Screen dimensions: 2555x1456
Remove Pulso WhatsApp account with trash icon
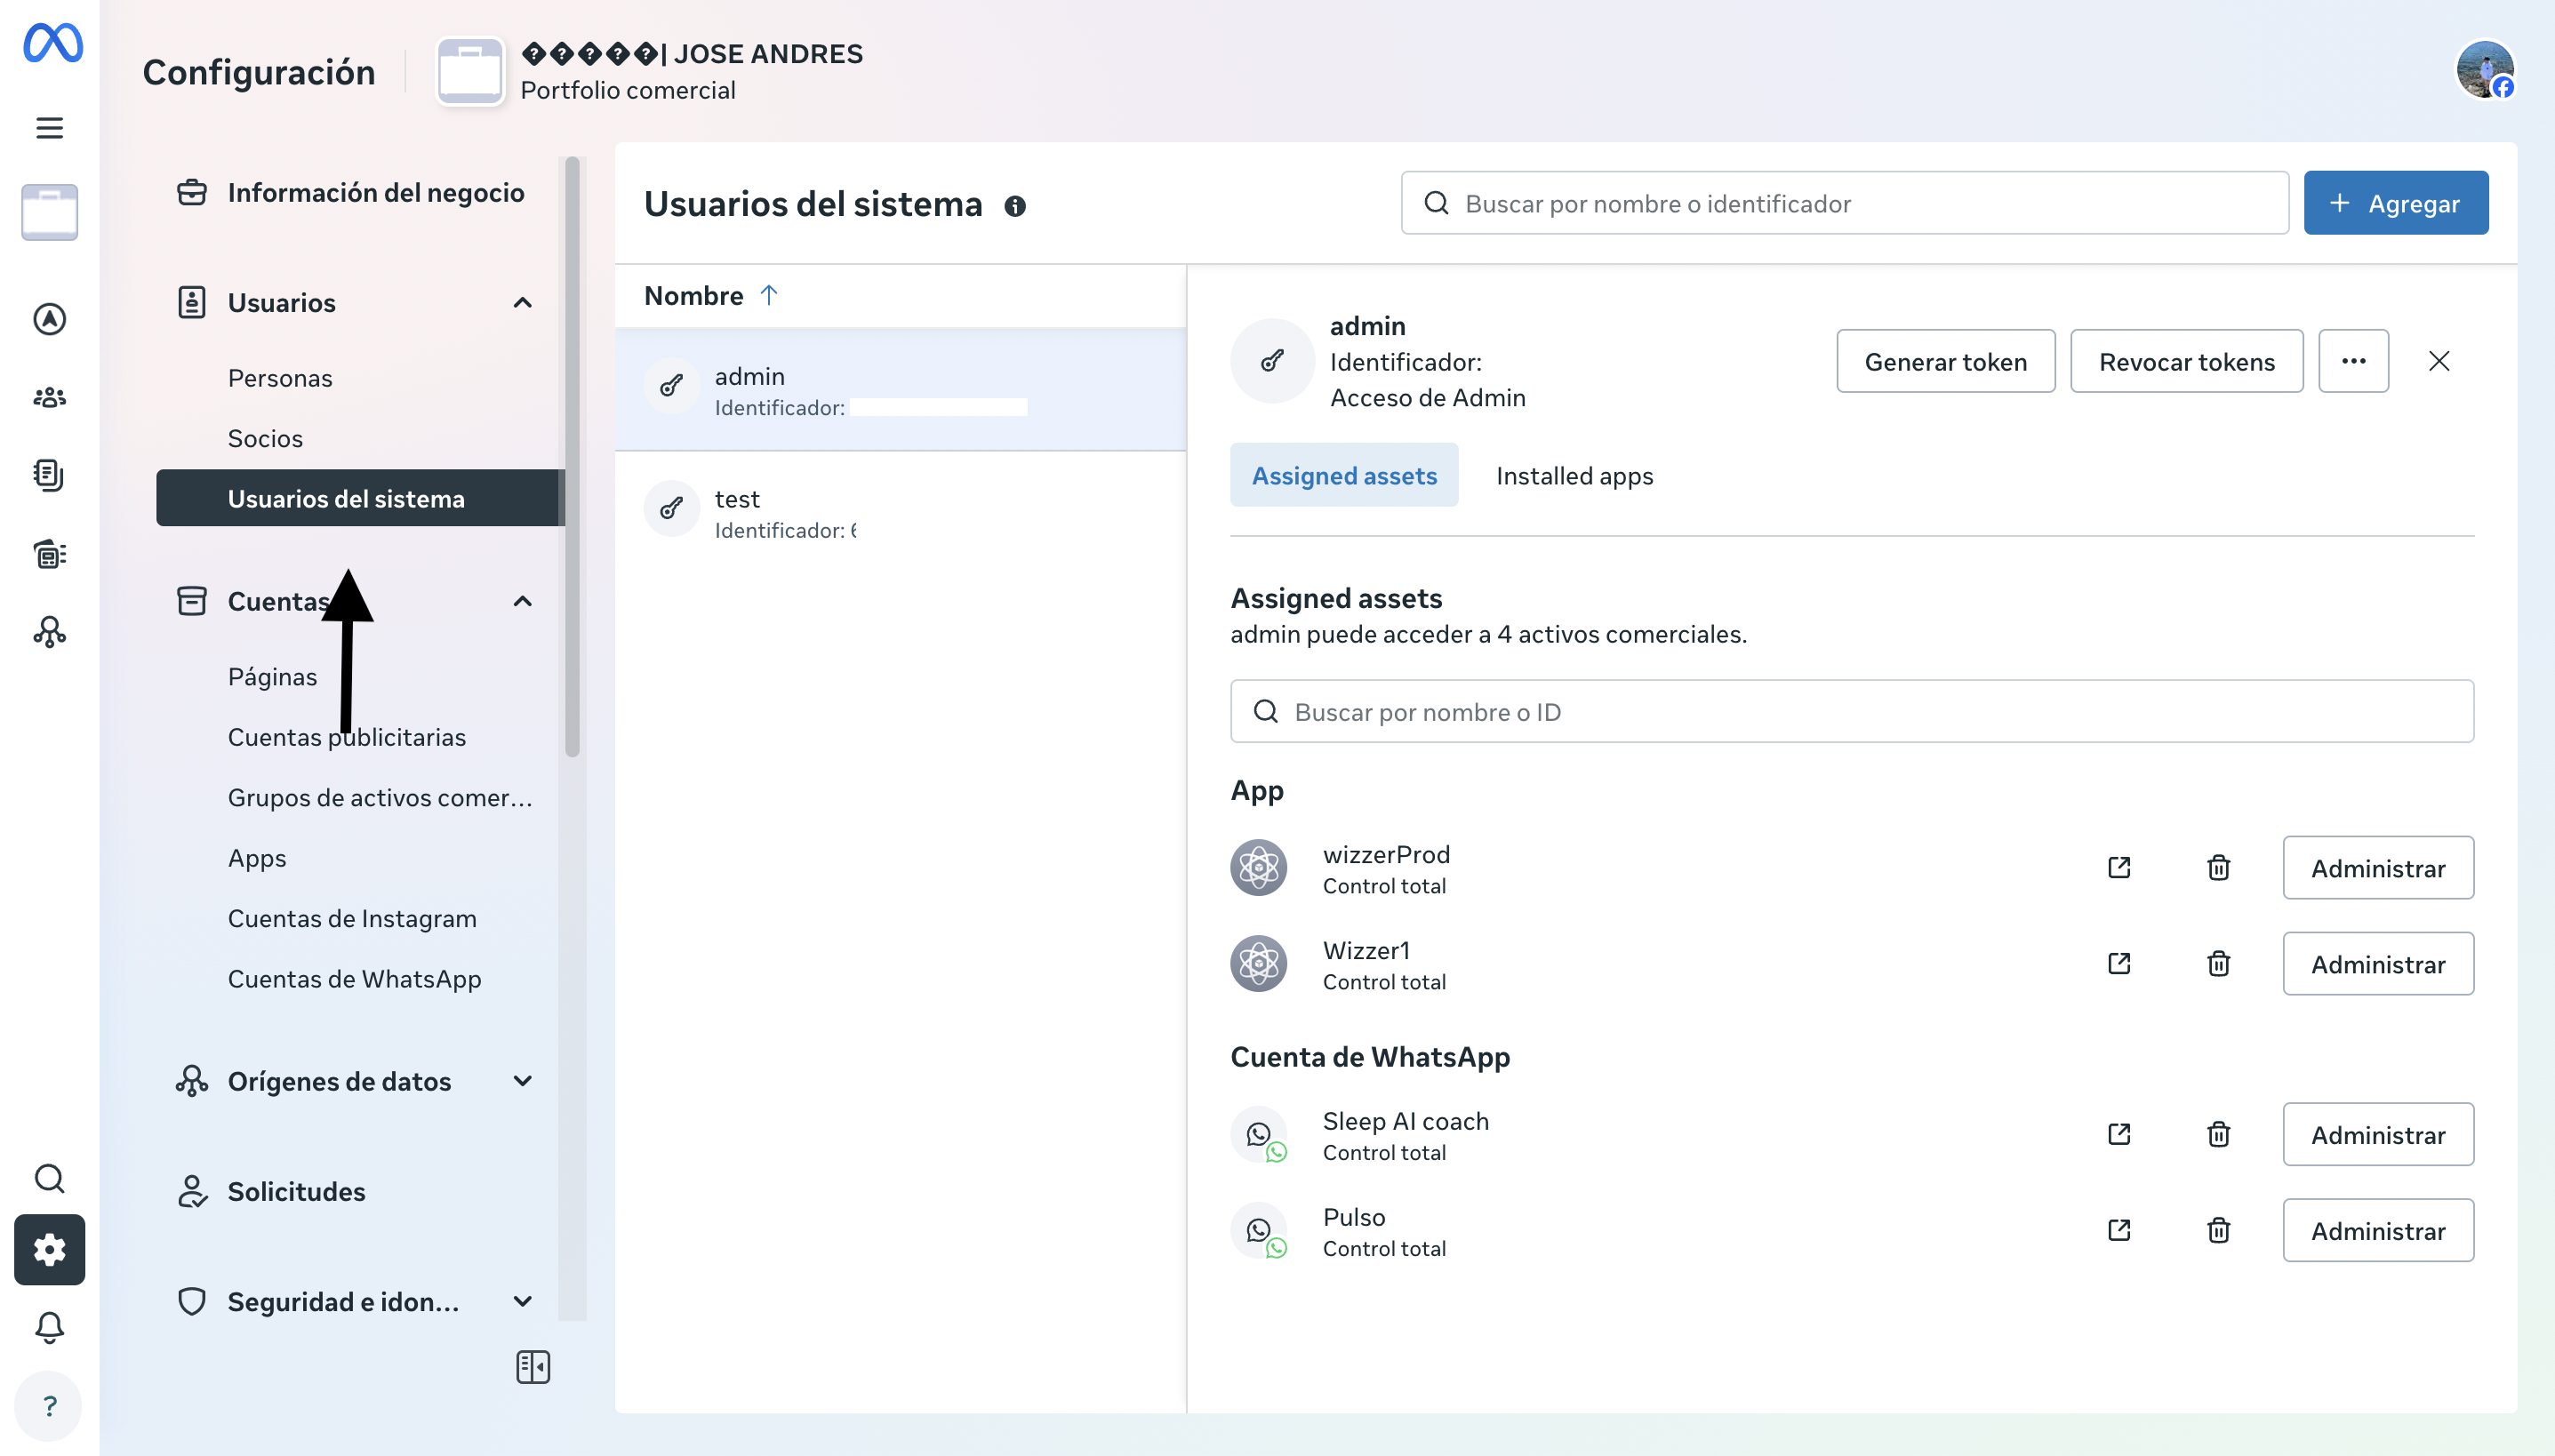click(x=2218, y=1230)
